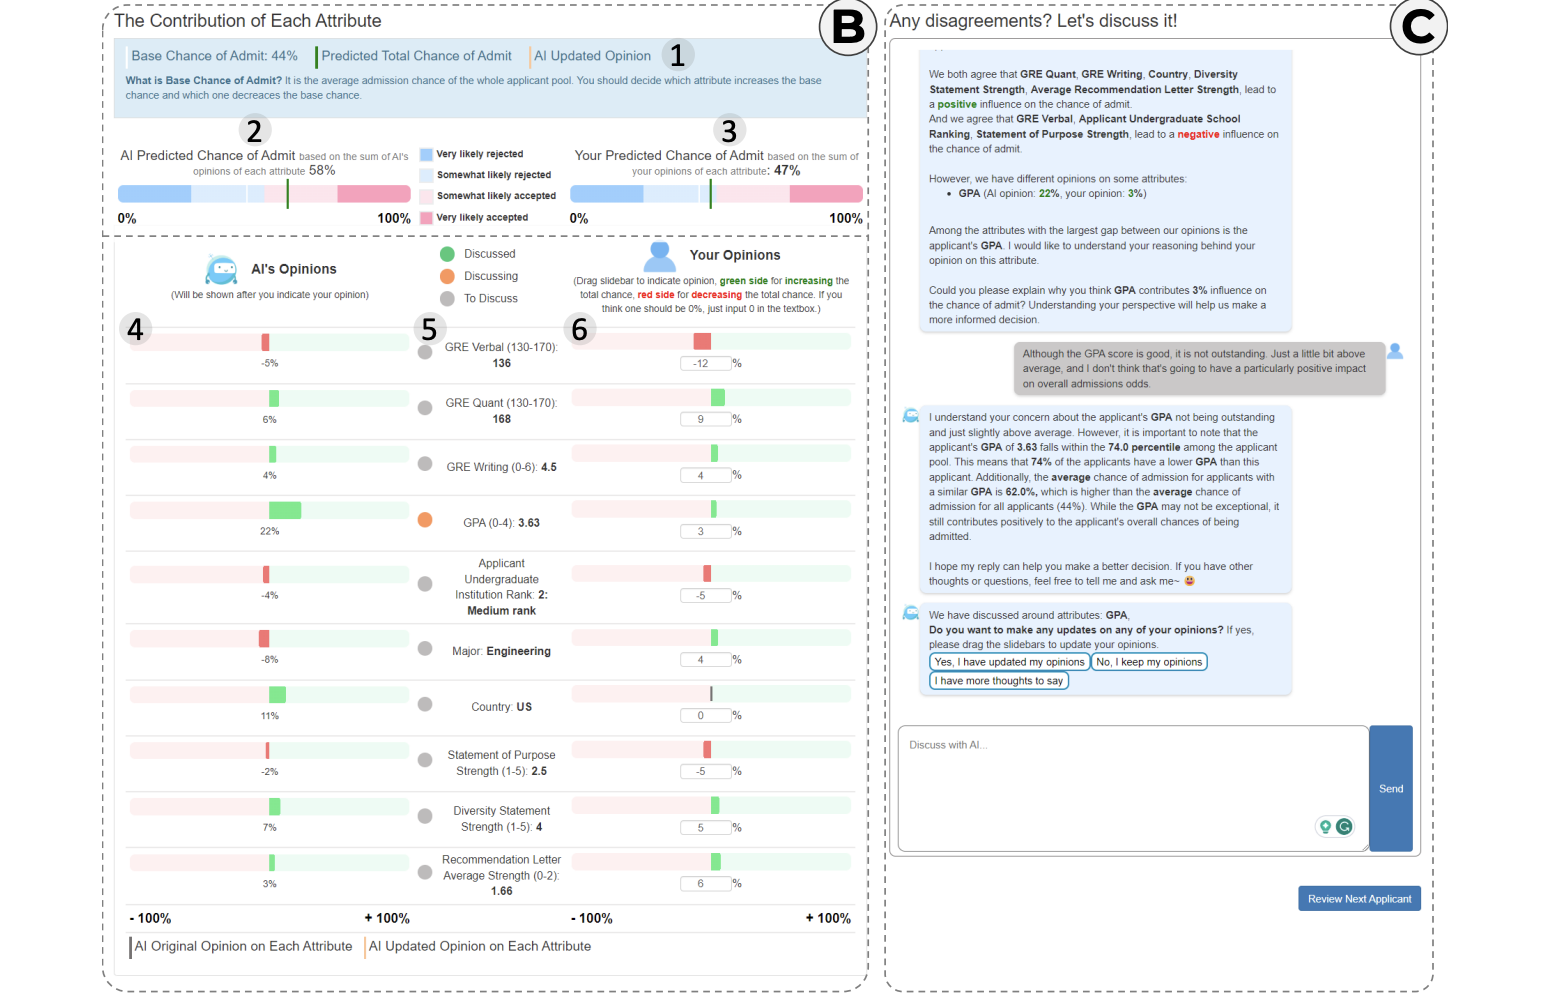Click the robot avatar beside the GPA explanation message
This screenshot has height=1000, width=1550.
(x=911, y=416)
